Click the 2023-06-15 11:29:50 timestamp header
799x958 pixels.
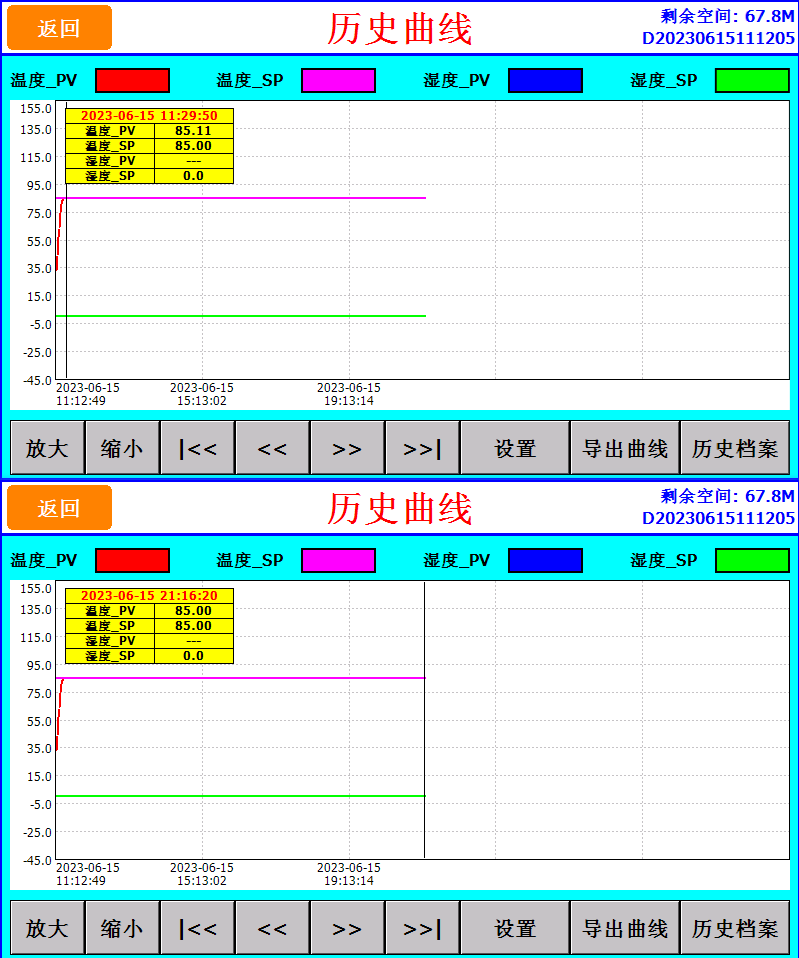[x=149, y=115]
